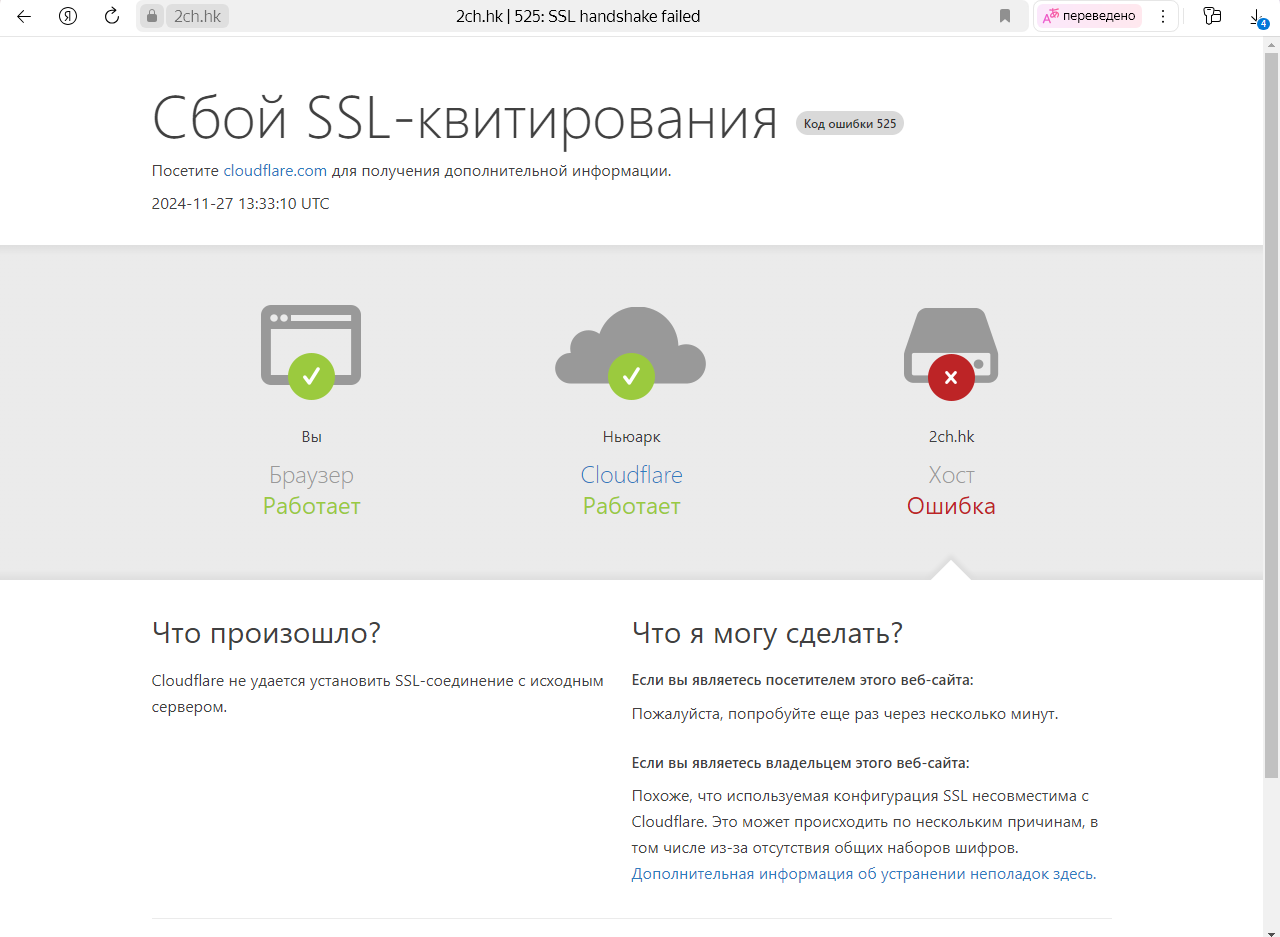
Task: Click the 'Браузер' label
Action: [x=311, y=475]
